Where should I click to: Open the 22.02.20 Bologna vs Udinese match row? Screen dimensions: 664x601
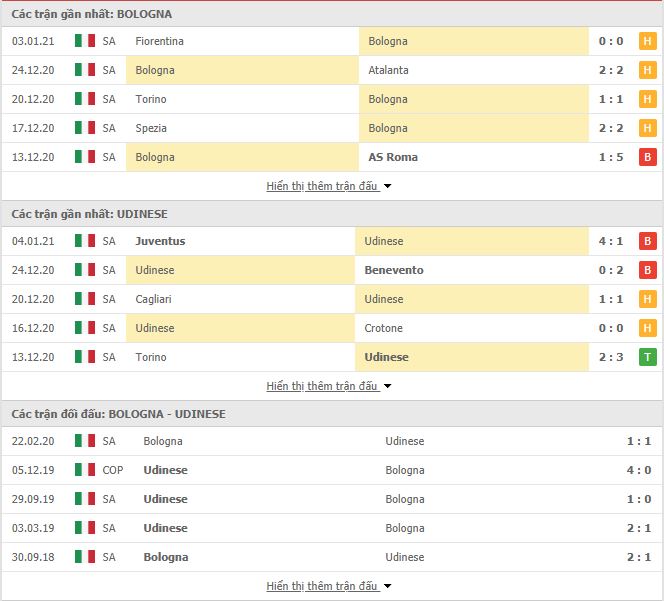[332, 441]
